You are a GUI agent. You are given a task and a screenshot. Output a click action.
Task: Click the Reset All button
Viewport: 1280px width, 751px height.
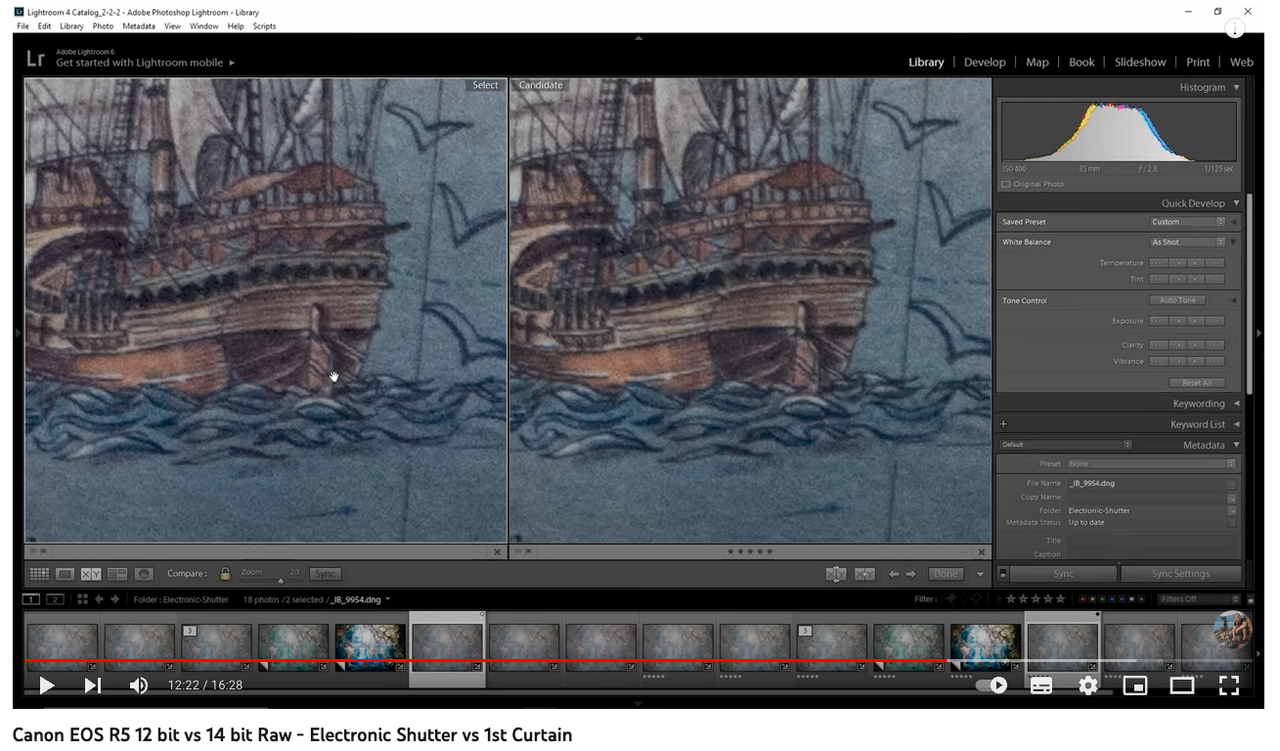pos(1197,383)
